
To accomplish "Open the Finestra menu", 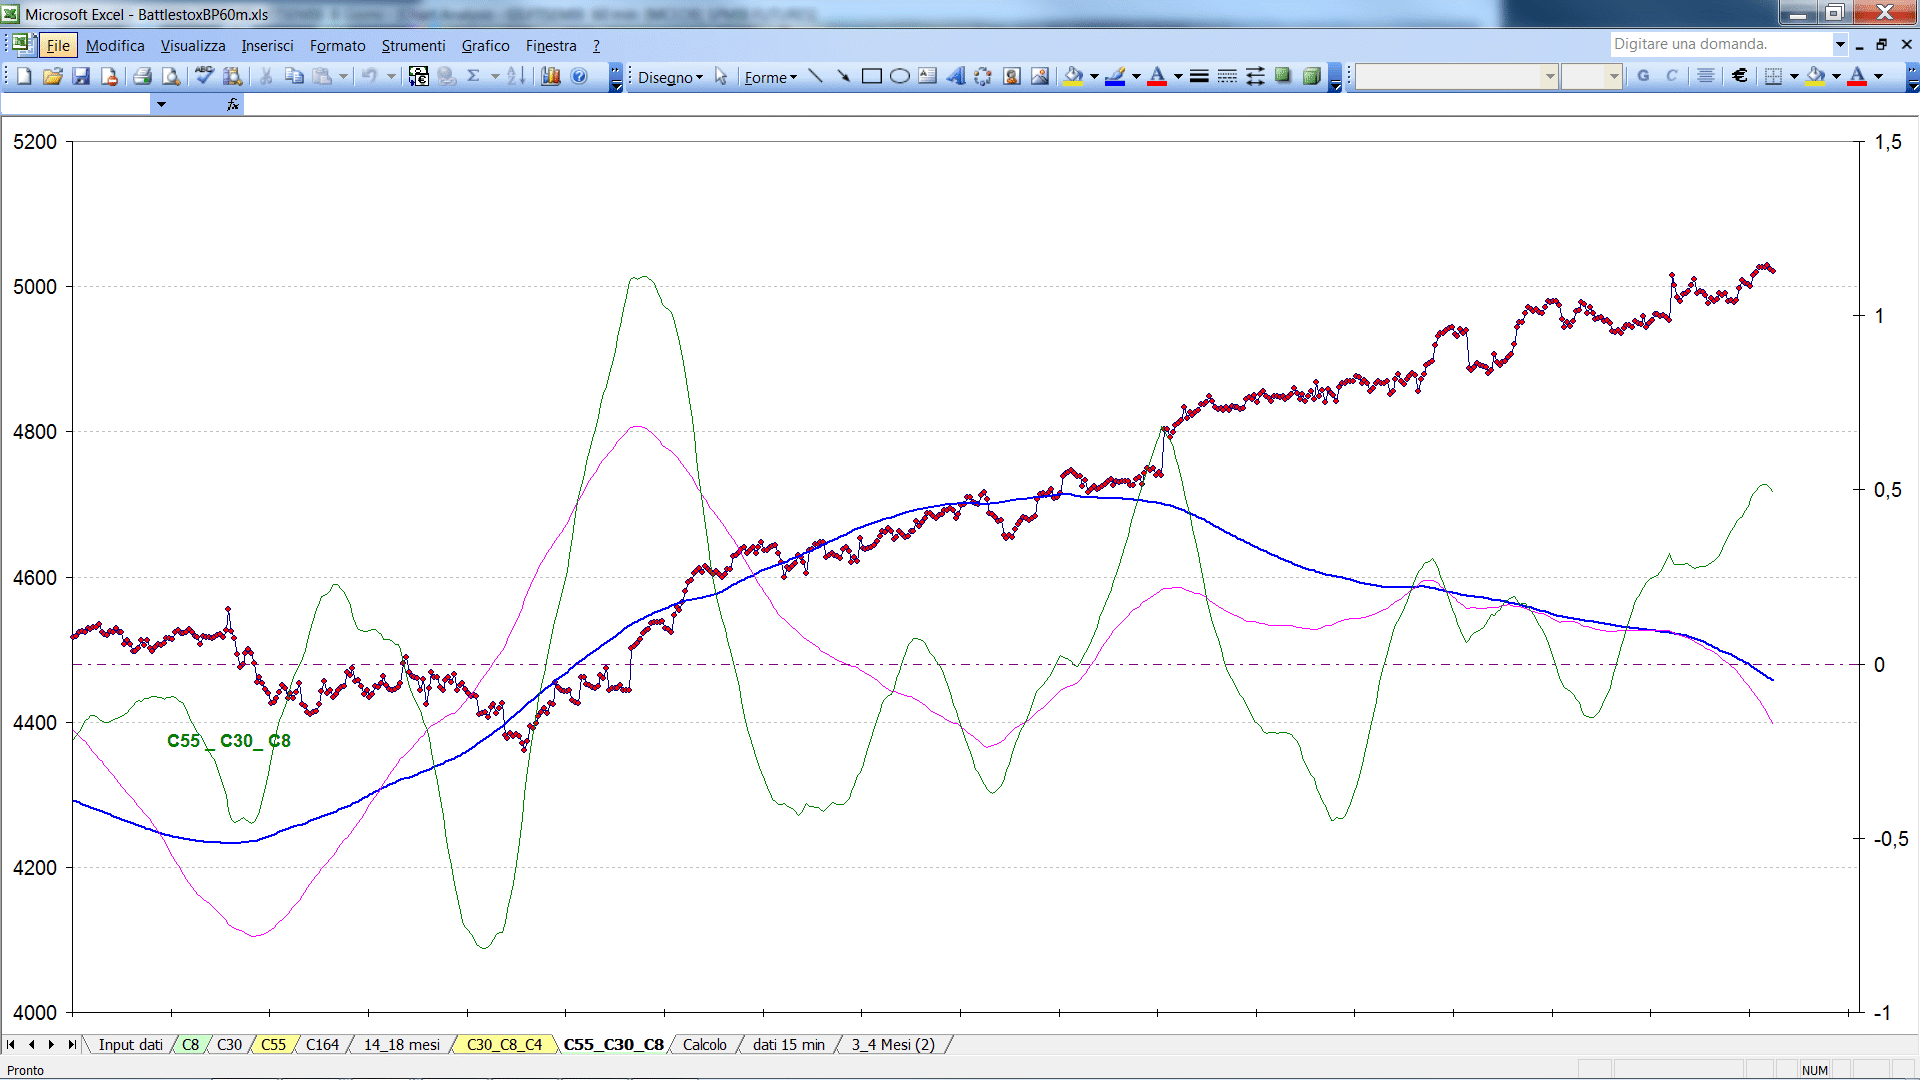I will tap(551, 45).
